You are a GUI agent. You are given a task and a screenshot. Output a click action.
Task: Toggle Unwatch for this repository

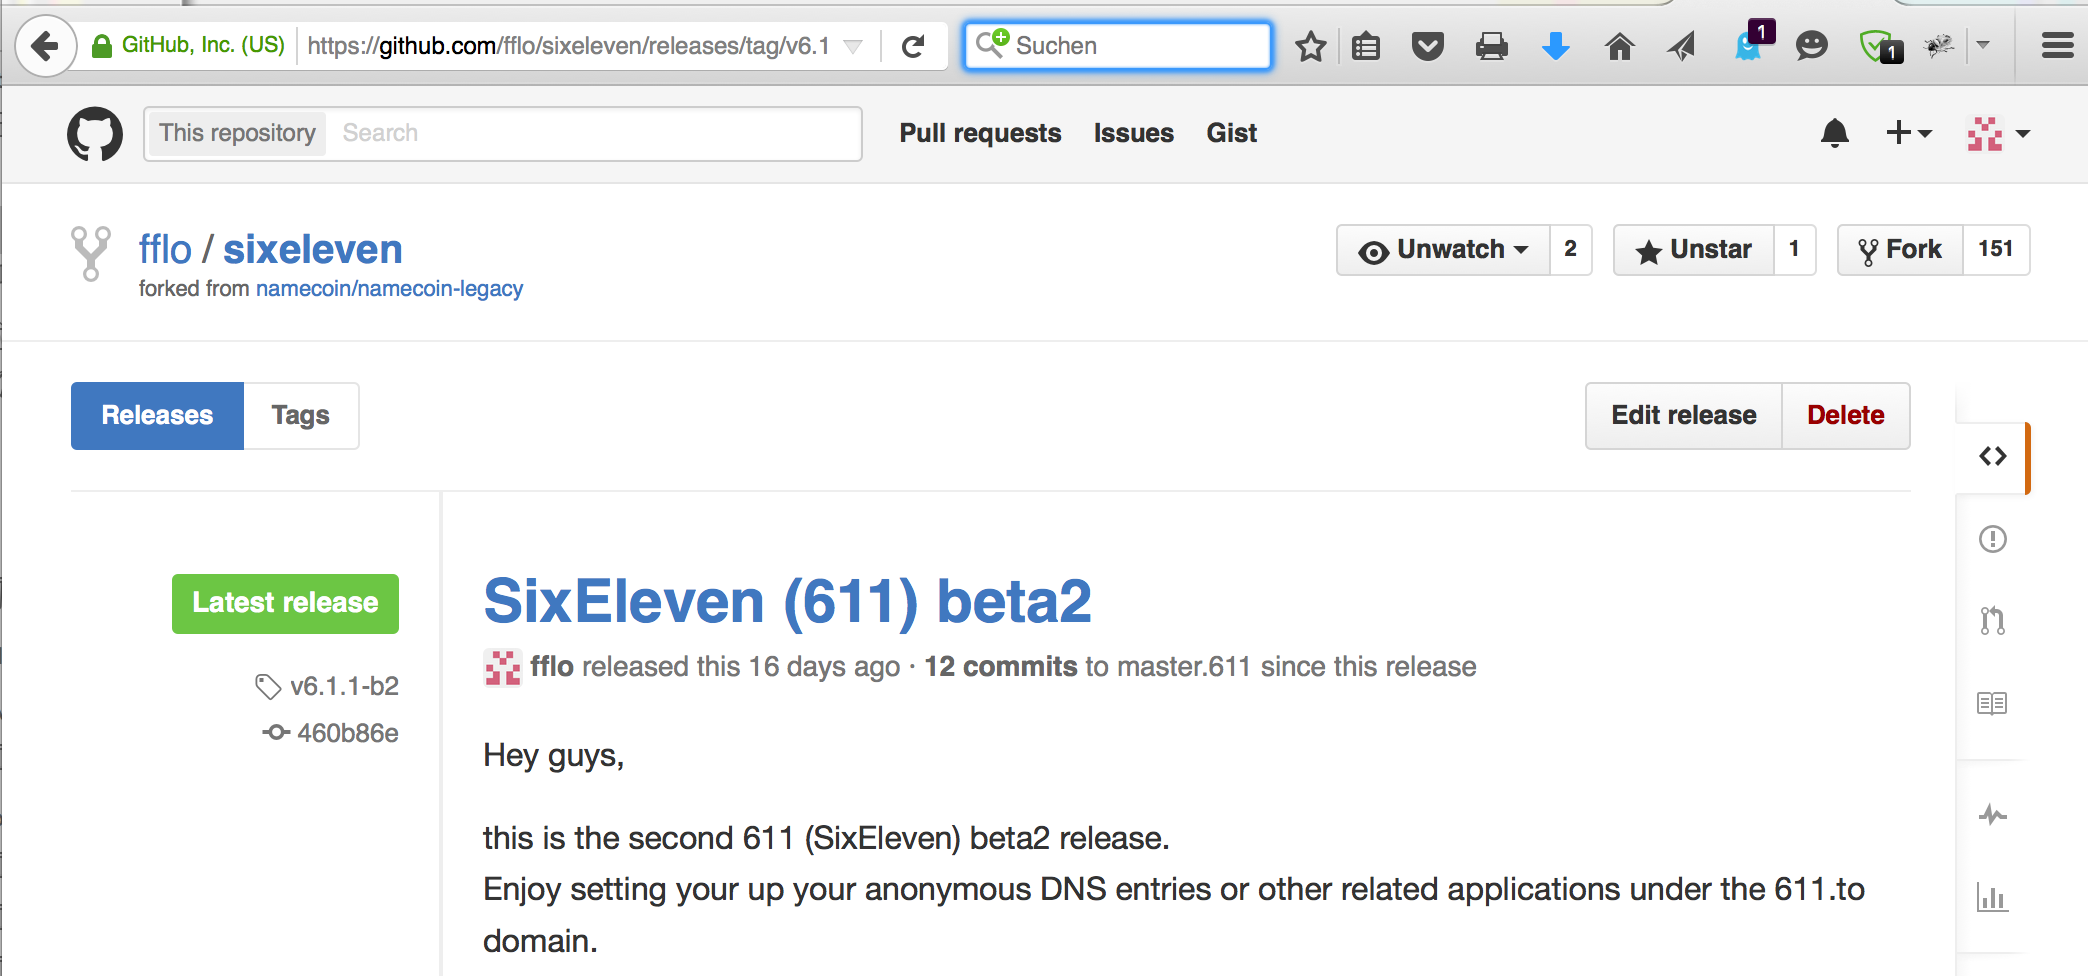click(x=1443, y=250)
